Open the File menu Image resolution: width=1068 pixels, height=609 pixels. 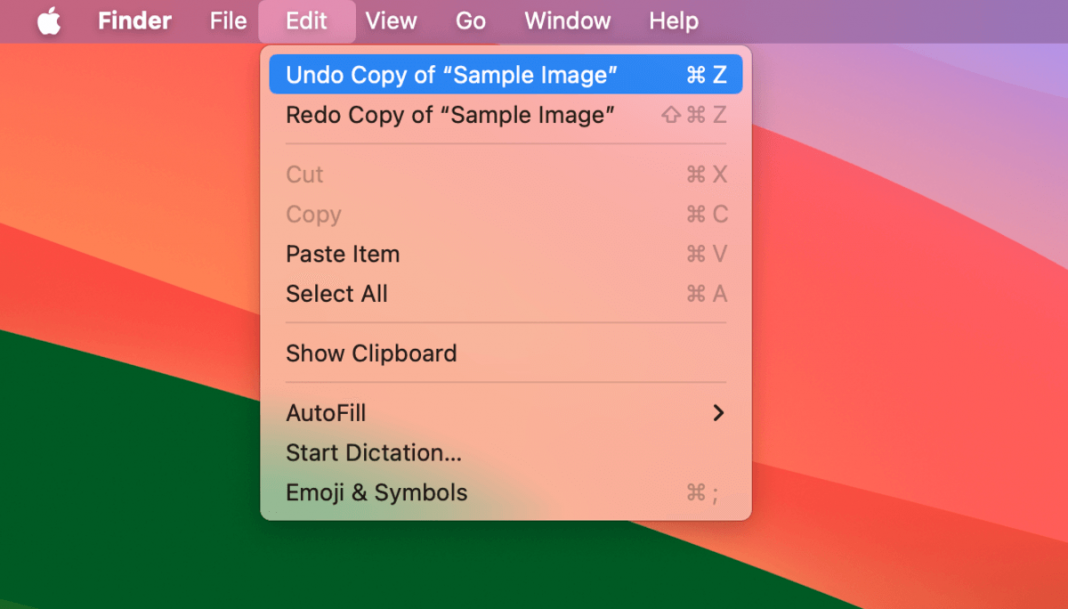coord(228,21)
